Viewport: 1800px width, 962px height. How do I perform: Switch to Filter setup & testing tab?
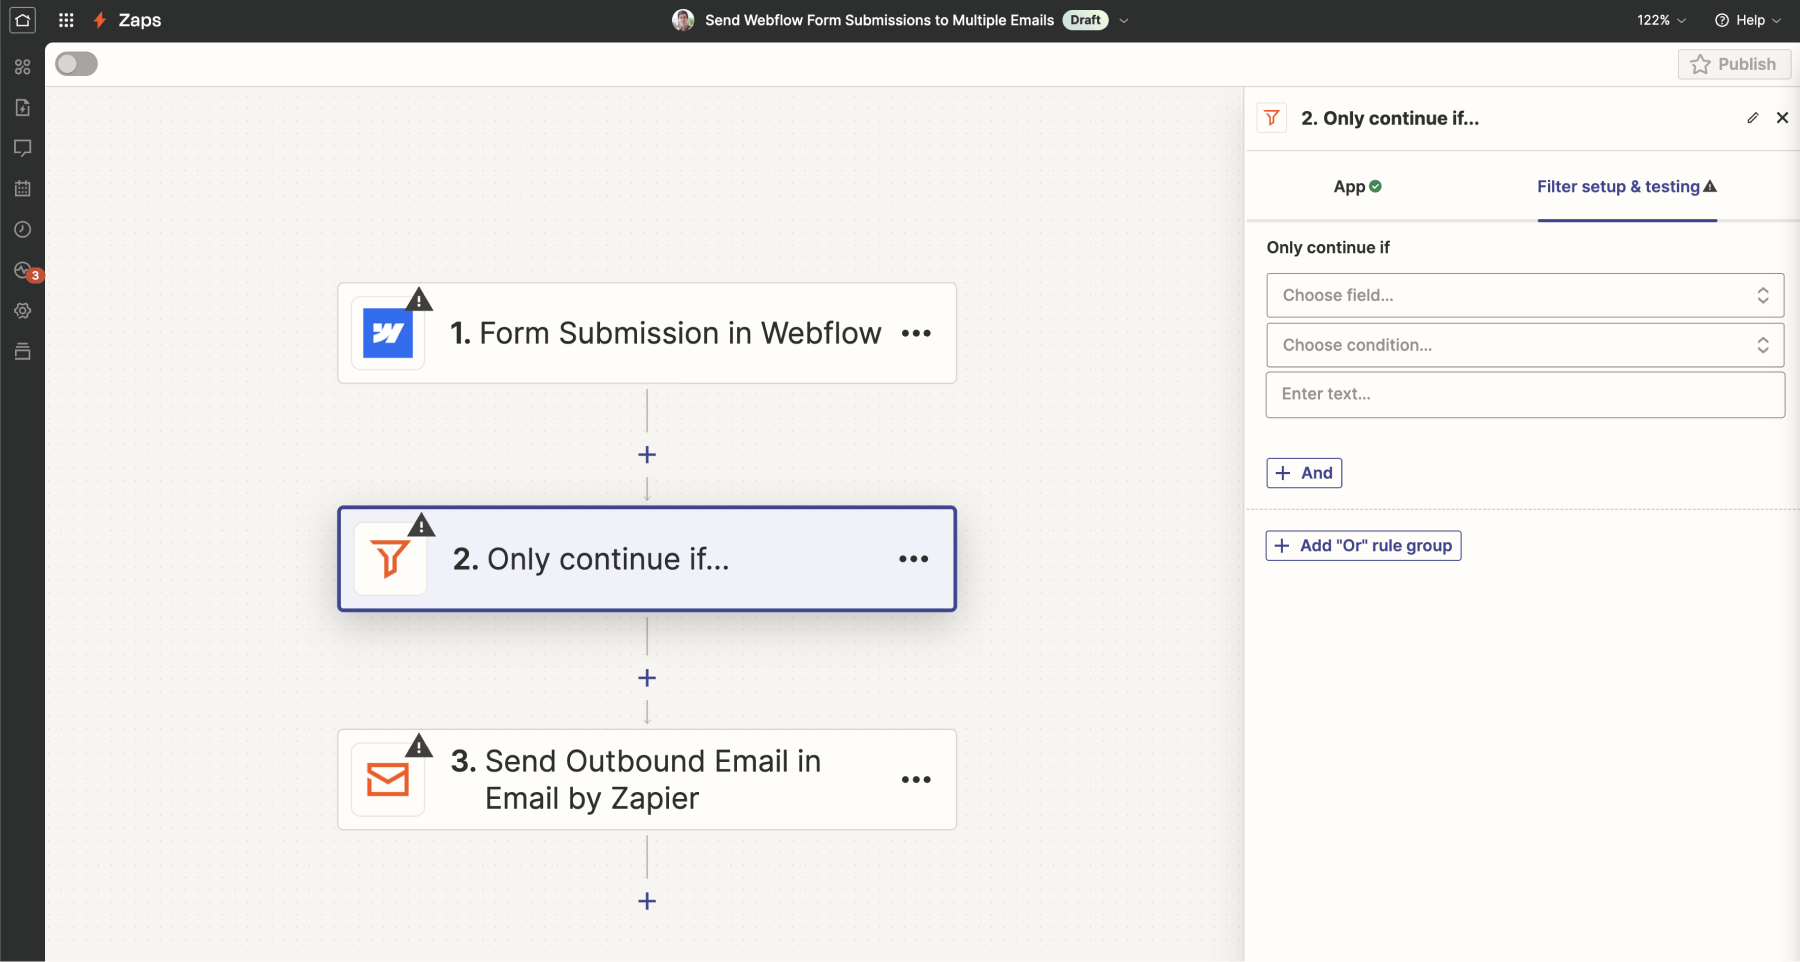[x=1627, y=186]
